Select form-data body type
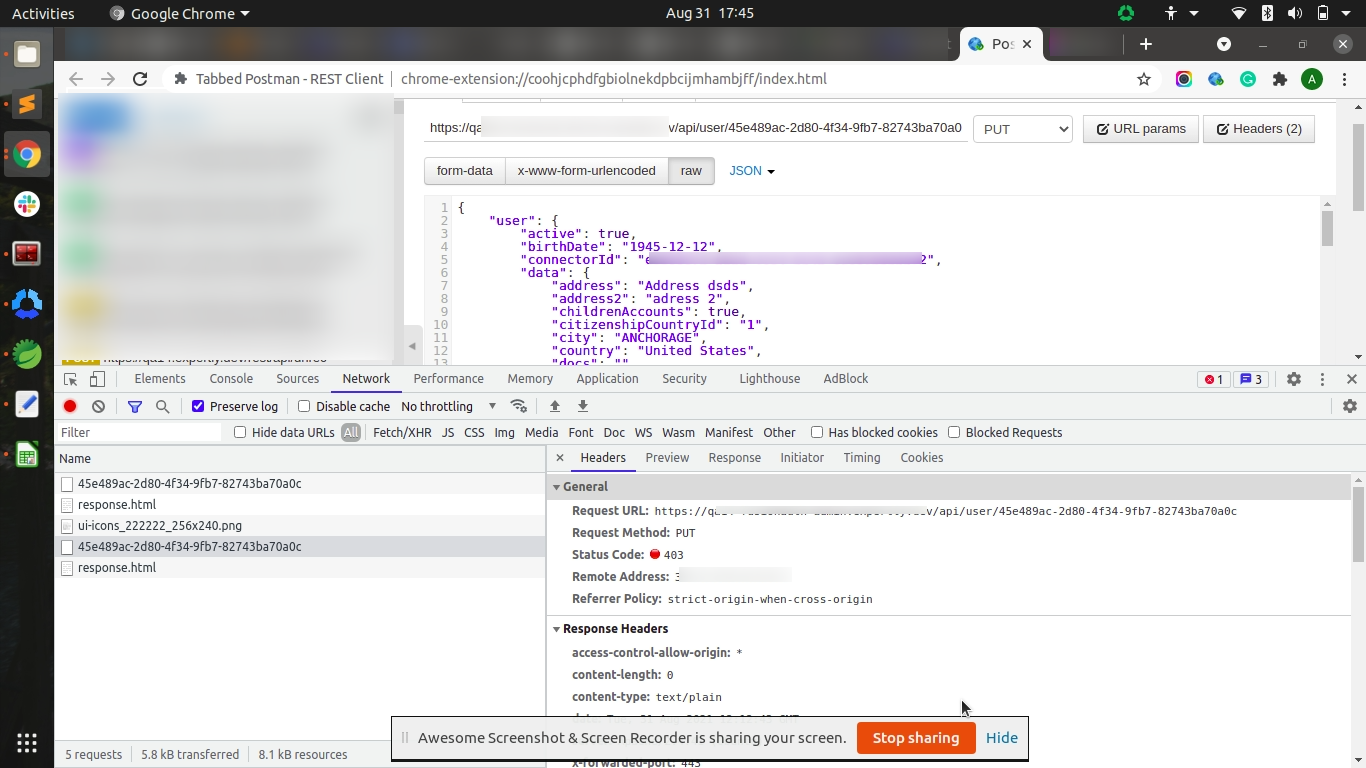1366x768 pixels. [x=465, y=171]
